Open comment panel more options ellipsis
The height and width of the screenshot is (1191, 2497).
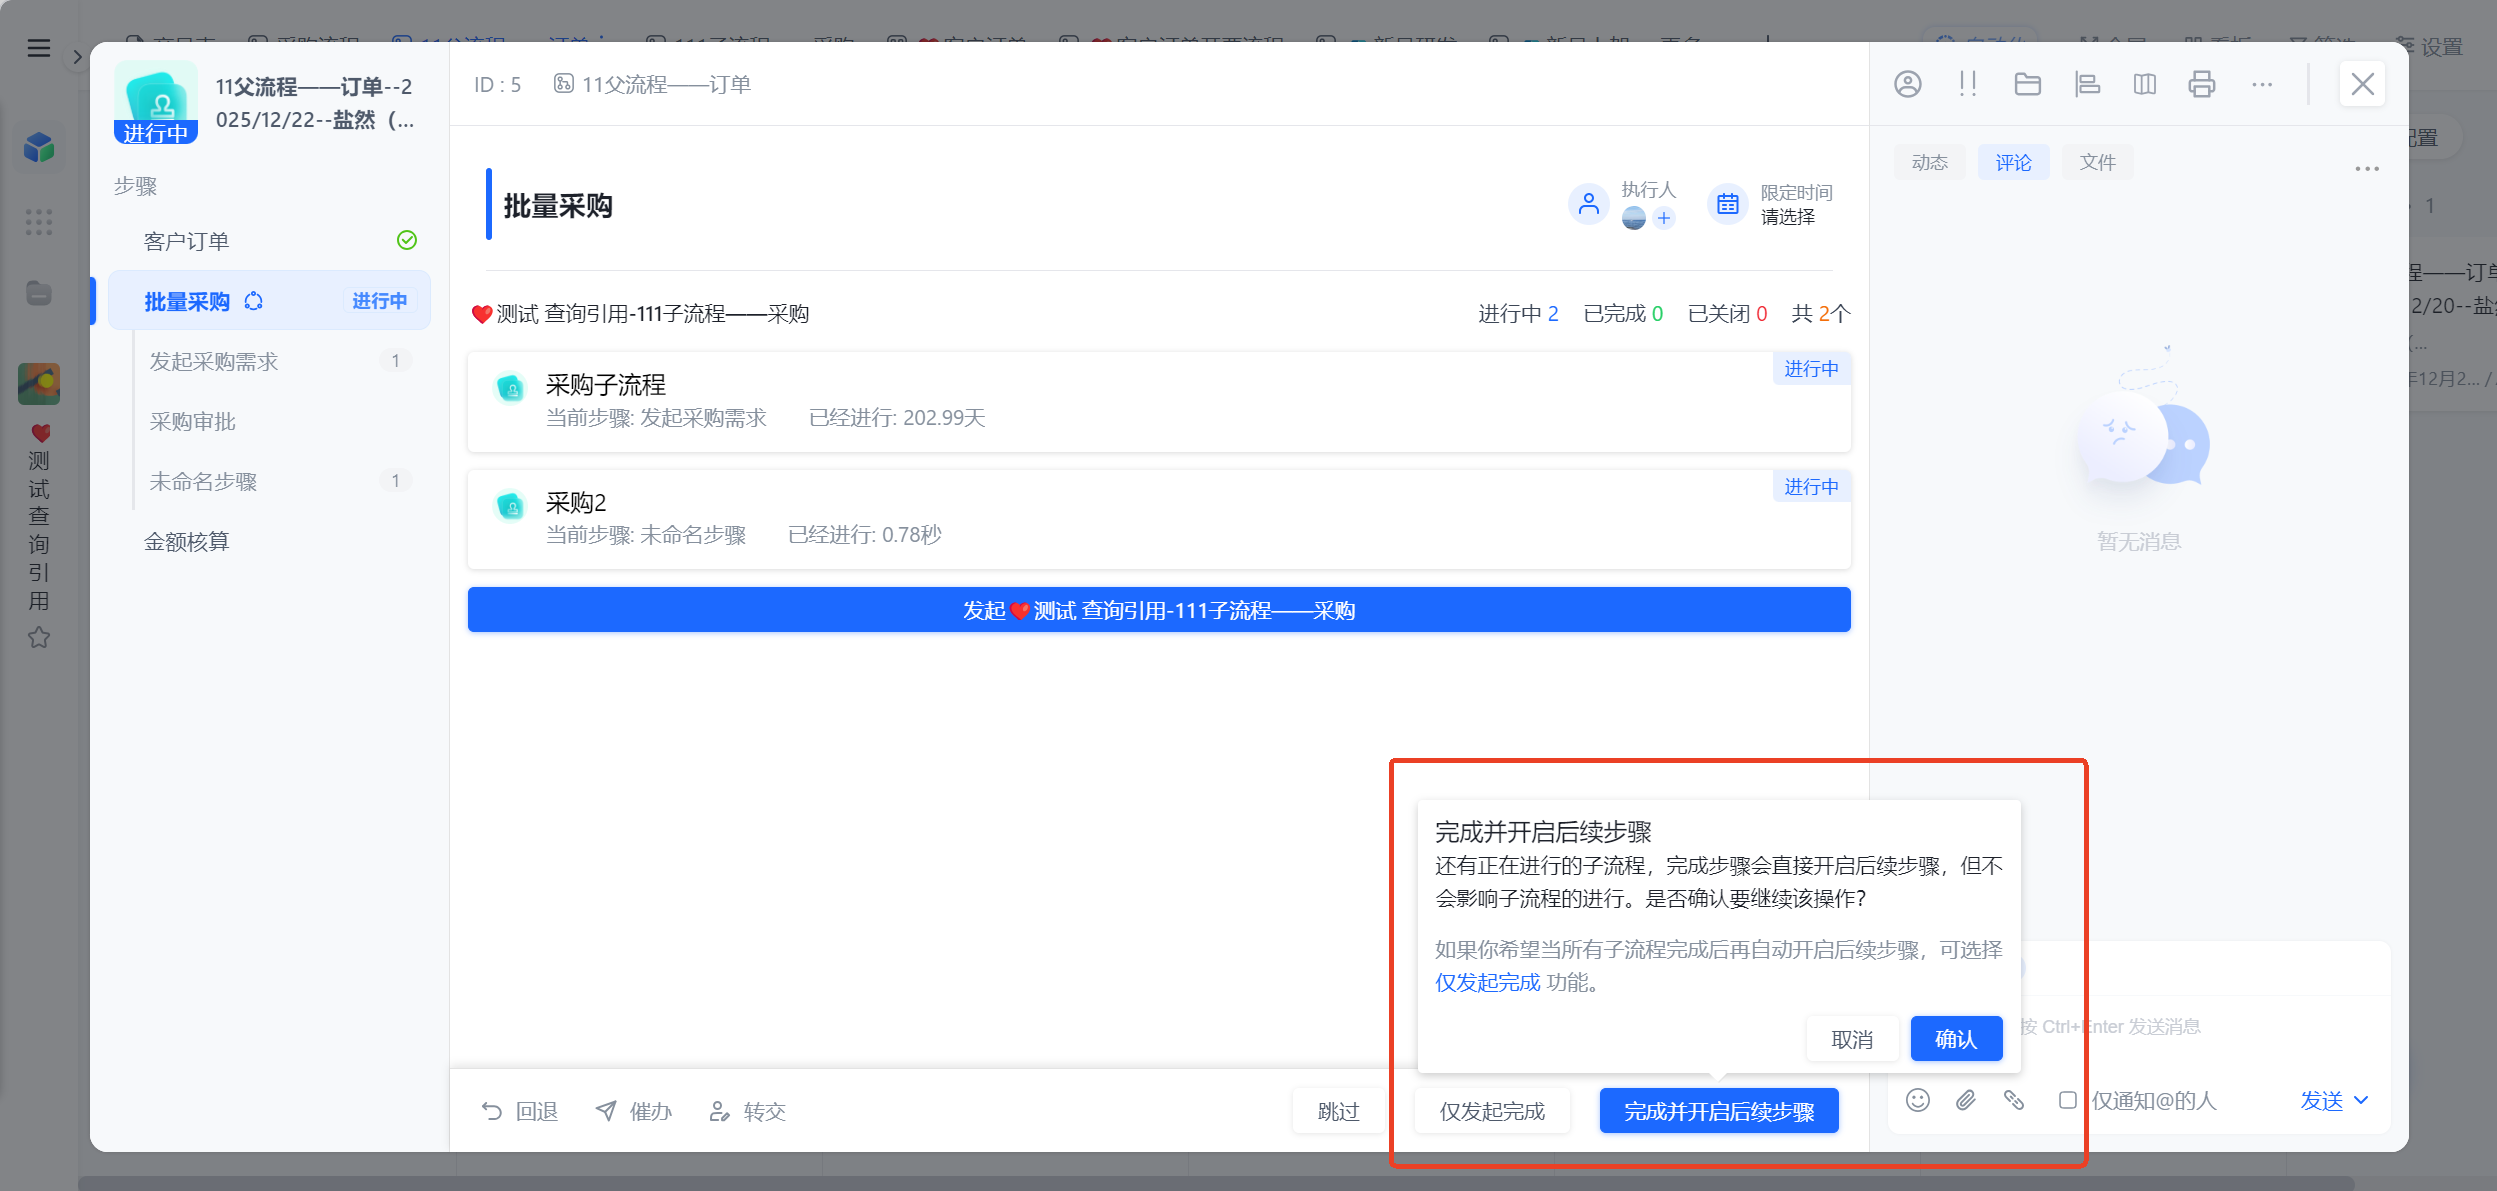[2366, 168]
